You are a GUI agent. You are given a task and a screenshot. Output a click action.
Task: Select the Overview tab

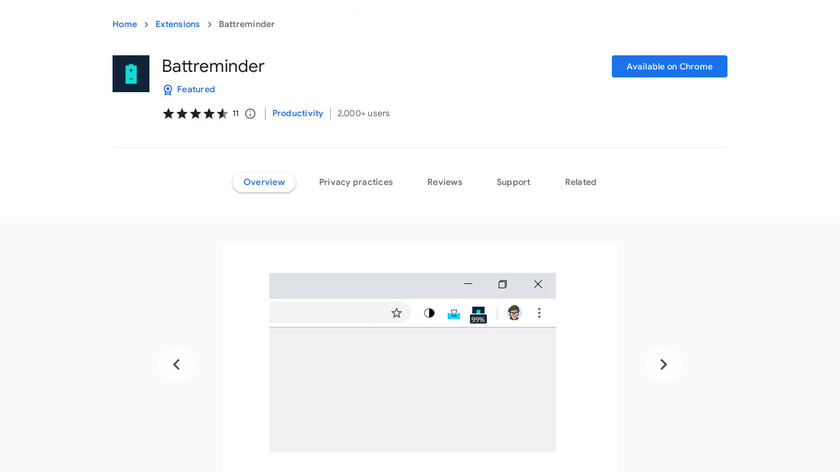point(264,182)
